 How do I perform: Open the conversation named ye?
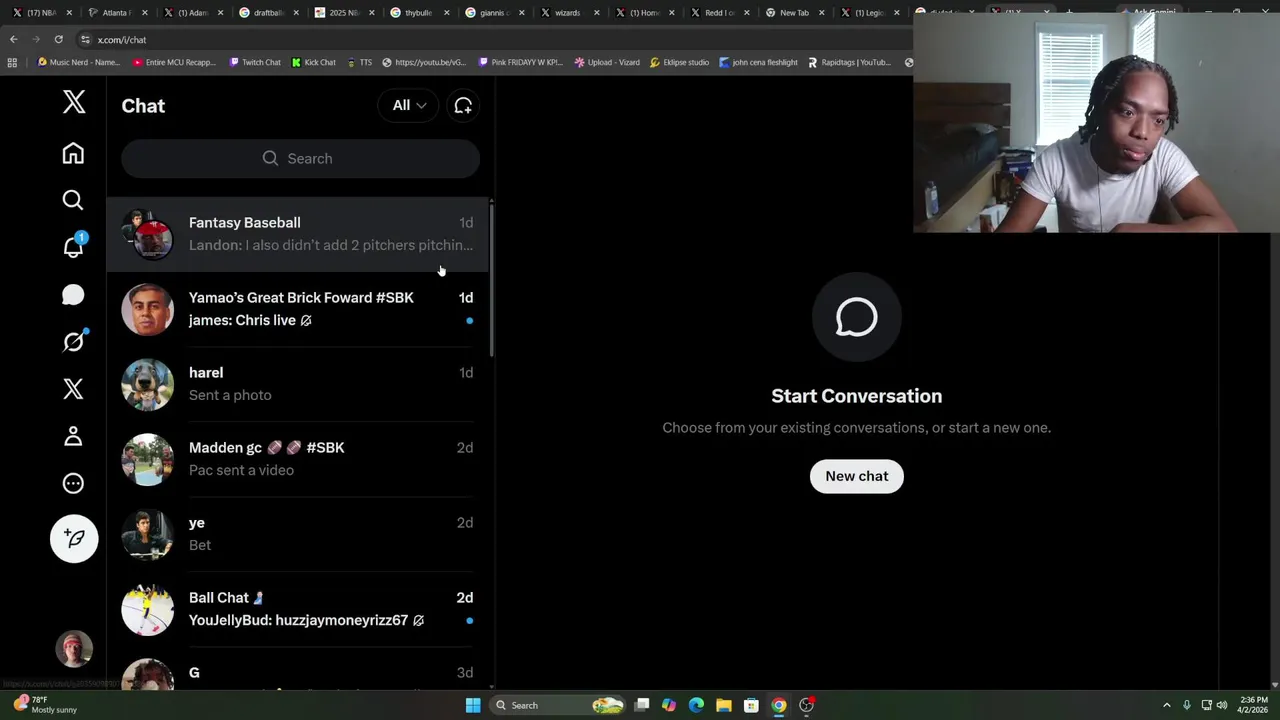[297, 534]
